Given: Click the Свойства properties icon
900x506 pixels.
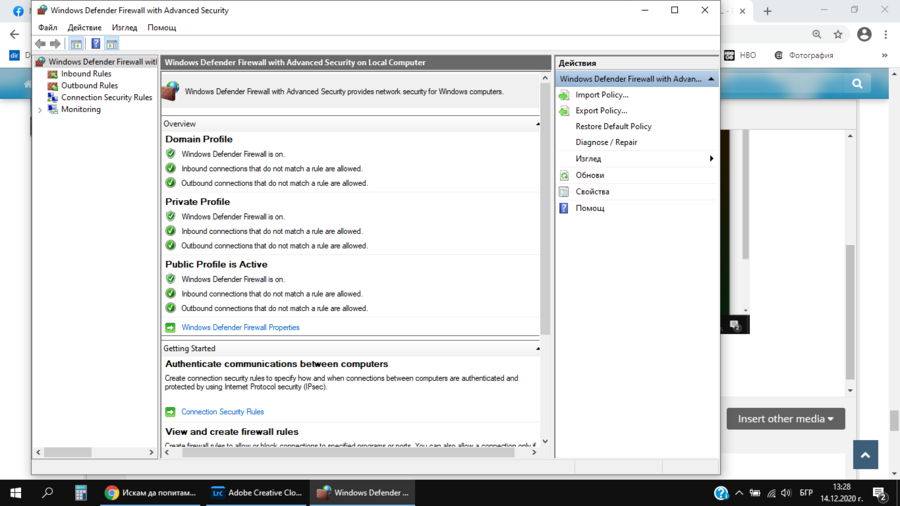Looking at the screenshot, I should (x=564, y=192).
